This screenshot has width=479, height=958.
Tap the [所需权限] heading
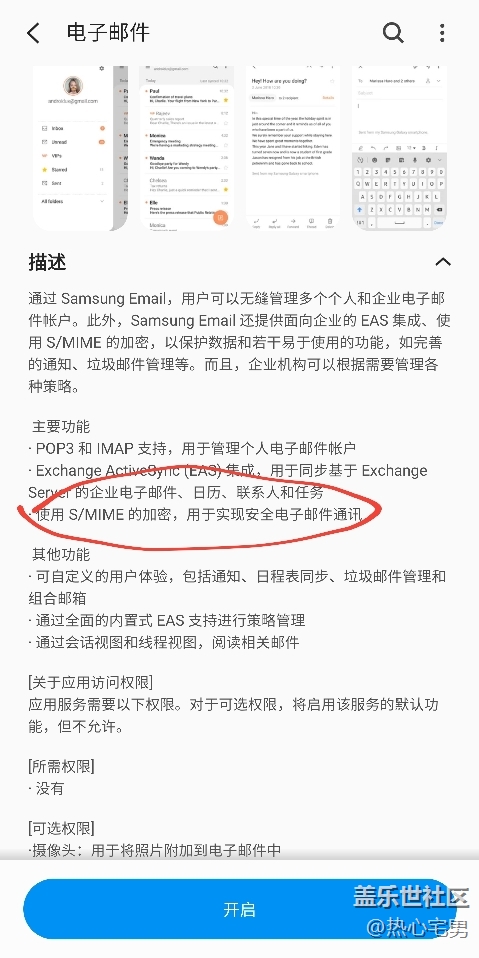[x=61, y=766]
